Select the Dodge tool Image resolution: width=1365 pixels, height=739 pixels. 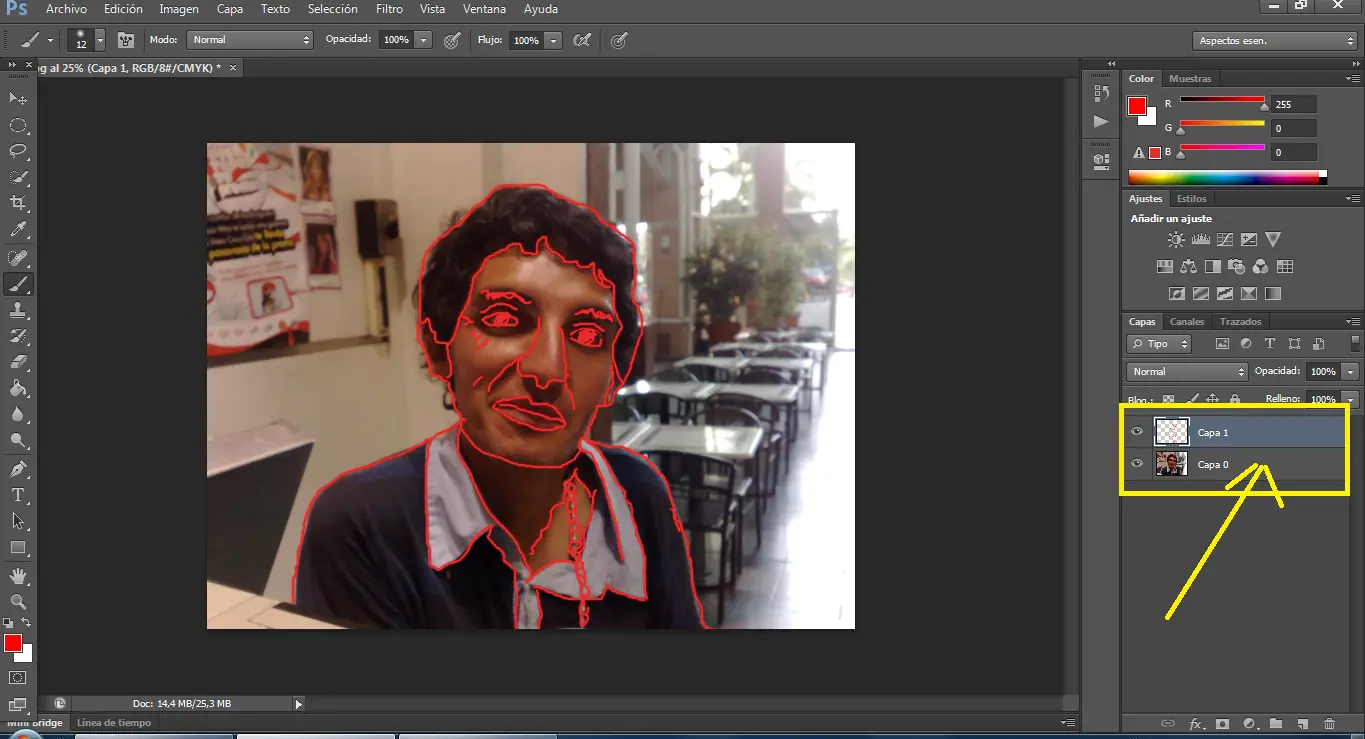[18, 440]
